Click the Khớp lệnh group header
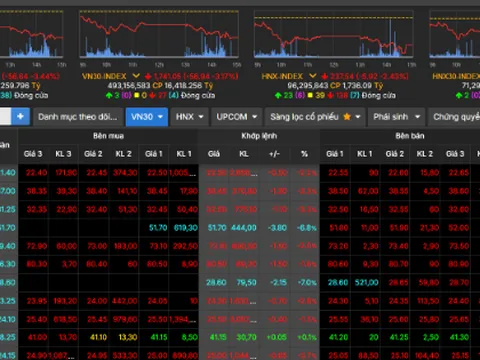Viewport: 480px width, 360px height. coord(259,136)
